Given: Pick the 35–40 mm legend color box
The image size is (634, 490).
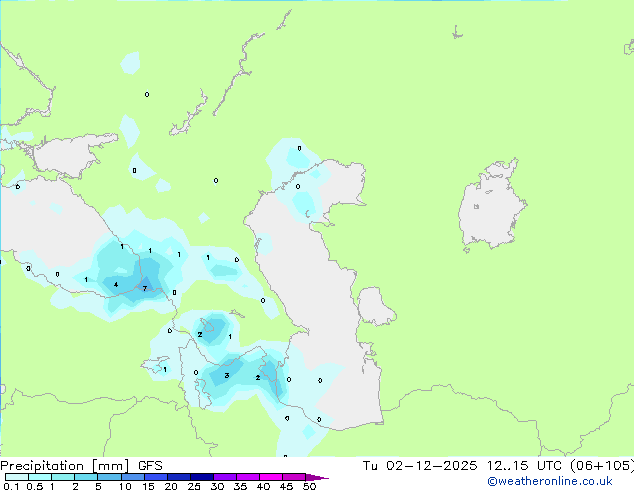Looking at the screenshot, I should coord(248,477).
